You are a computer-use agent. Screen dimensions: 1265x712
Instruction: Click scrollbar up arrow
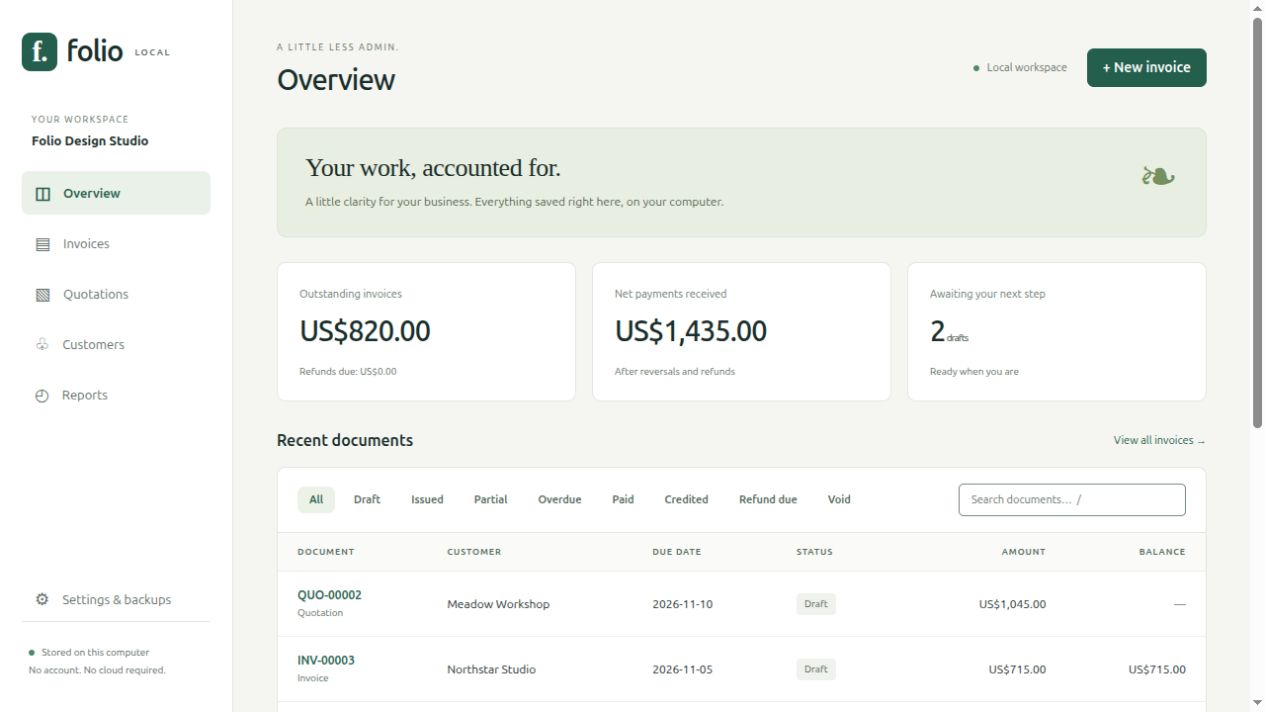[x=1258, y=8]
